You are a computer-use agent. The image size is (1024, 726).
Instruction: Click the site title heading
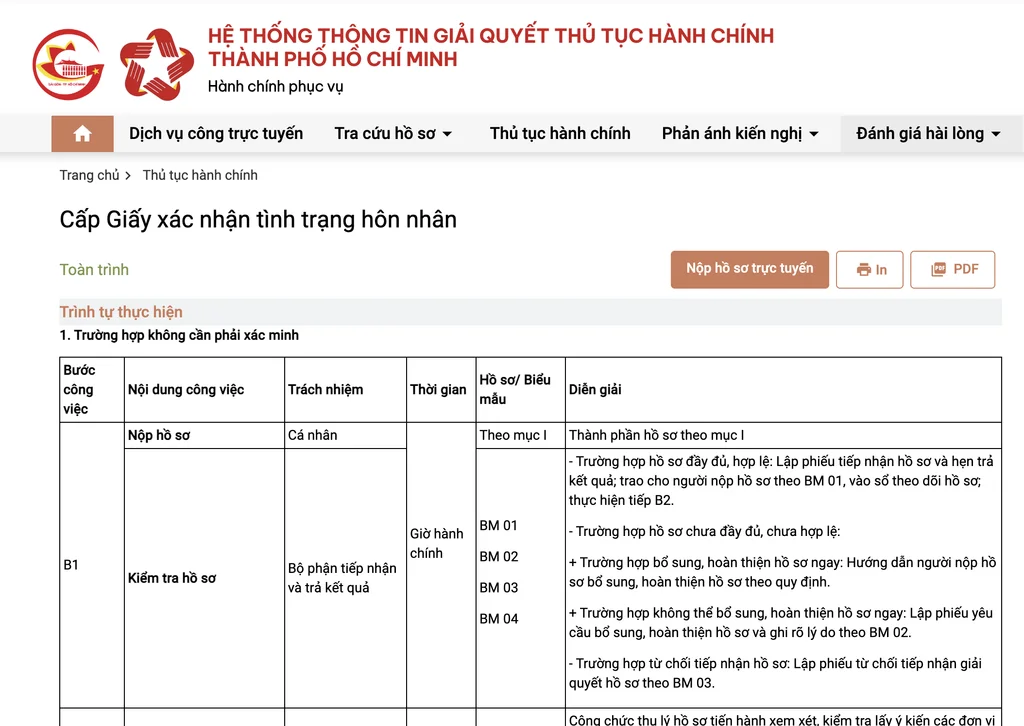click(491, 47)
